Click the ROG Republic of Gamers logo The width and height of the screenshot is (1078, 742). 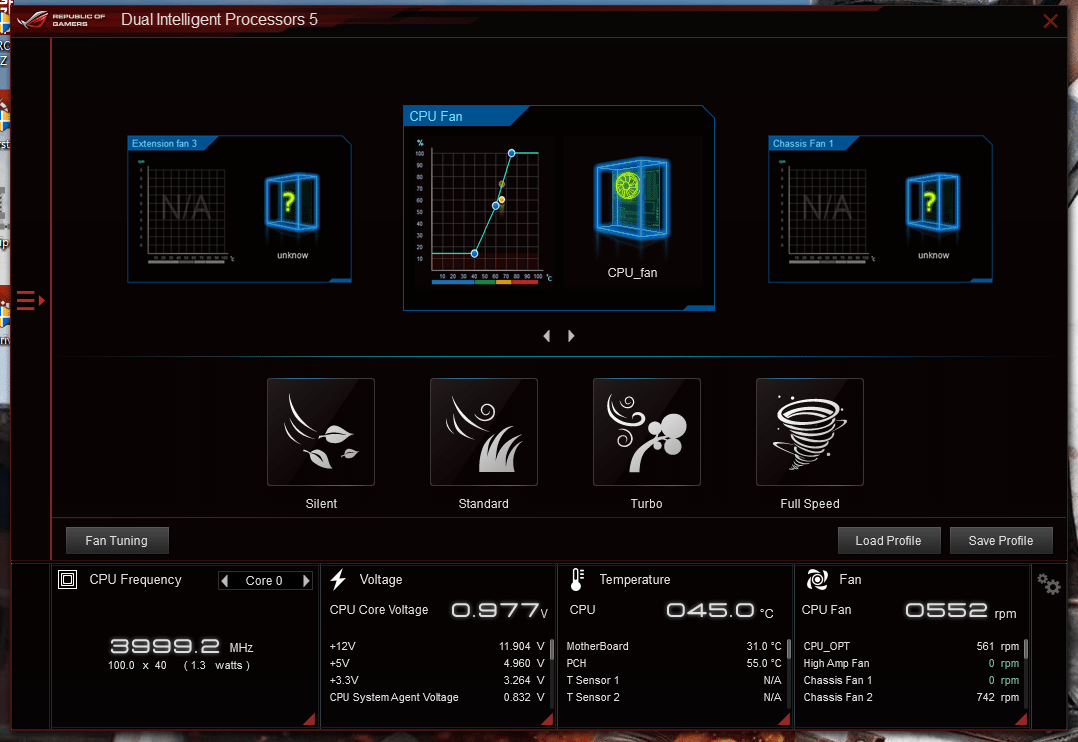(61, 19)
